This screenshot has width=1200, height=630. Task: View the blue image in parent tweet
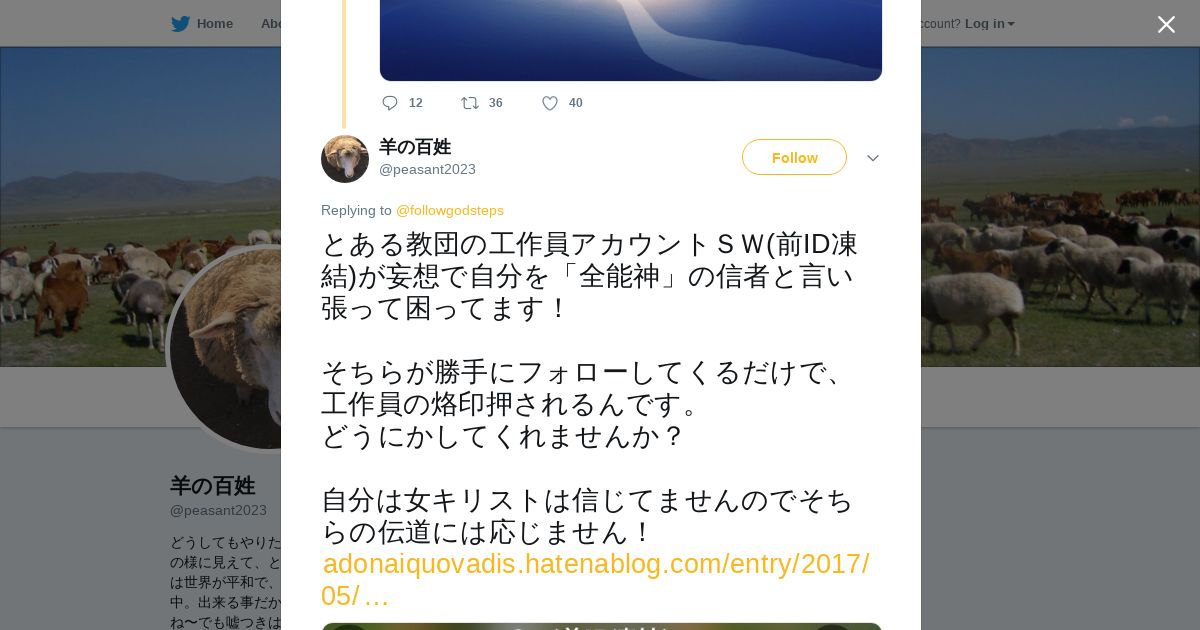click(631, 40)
